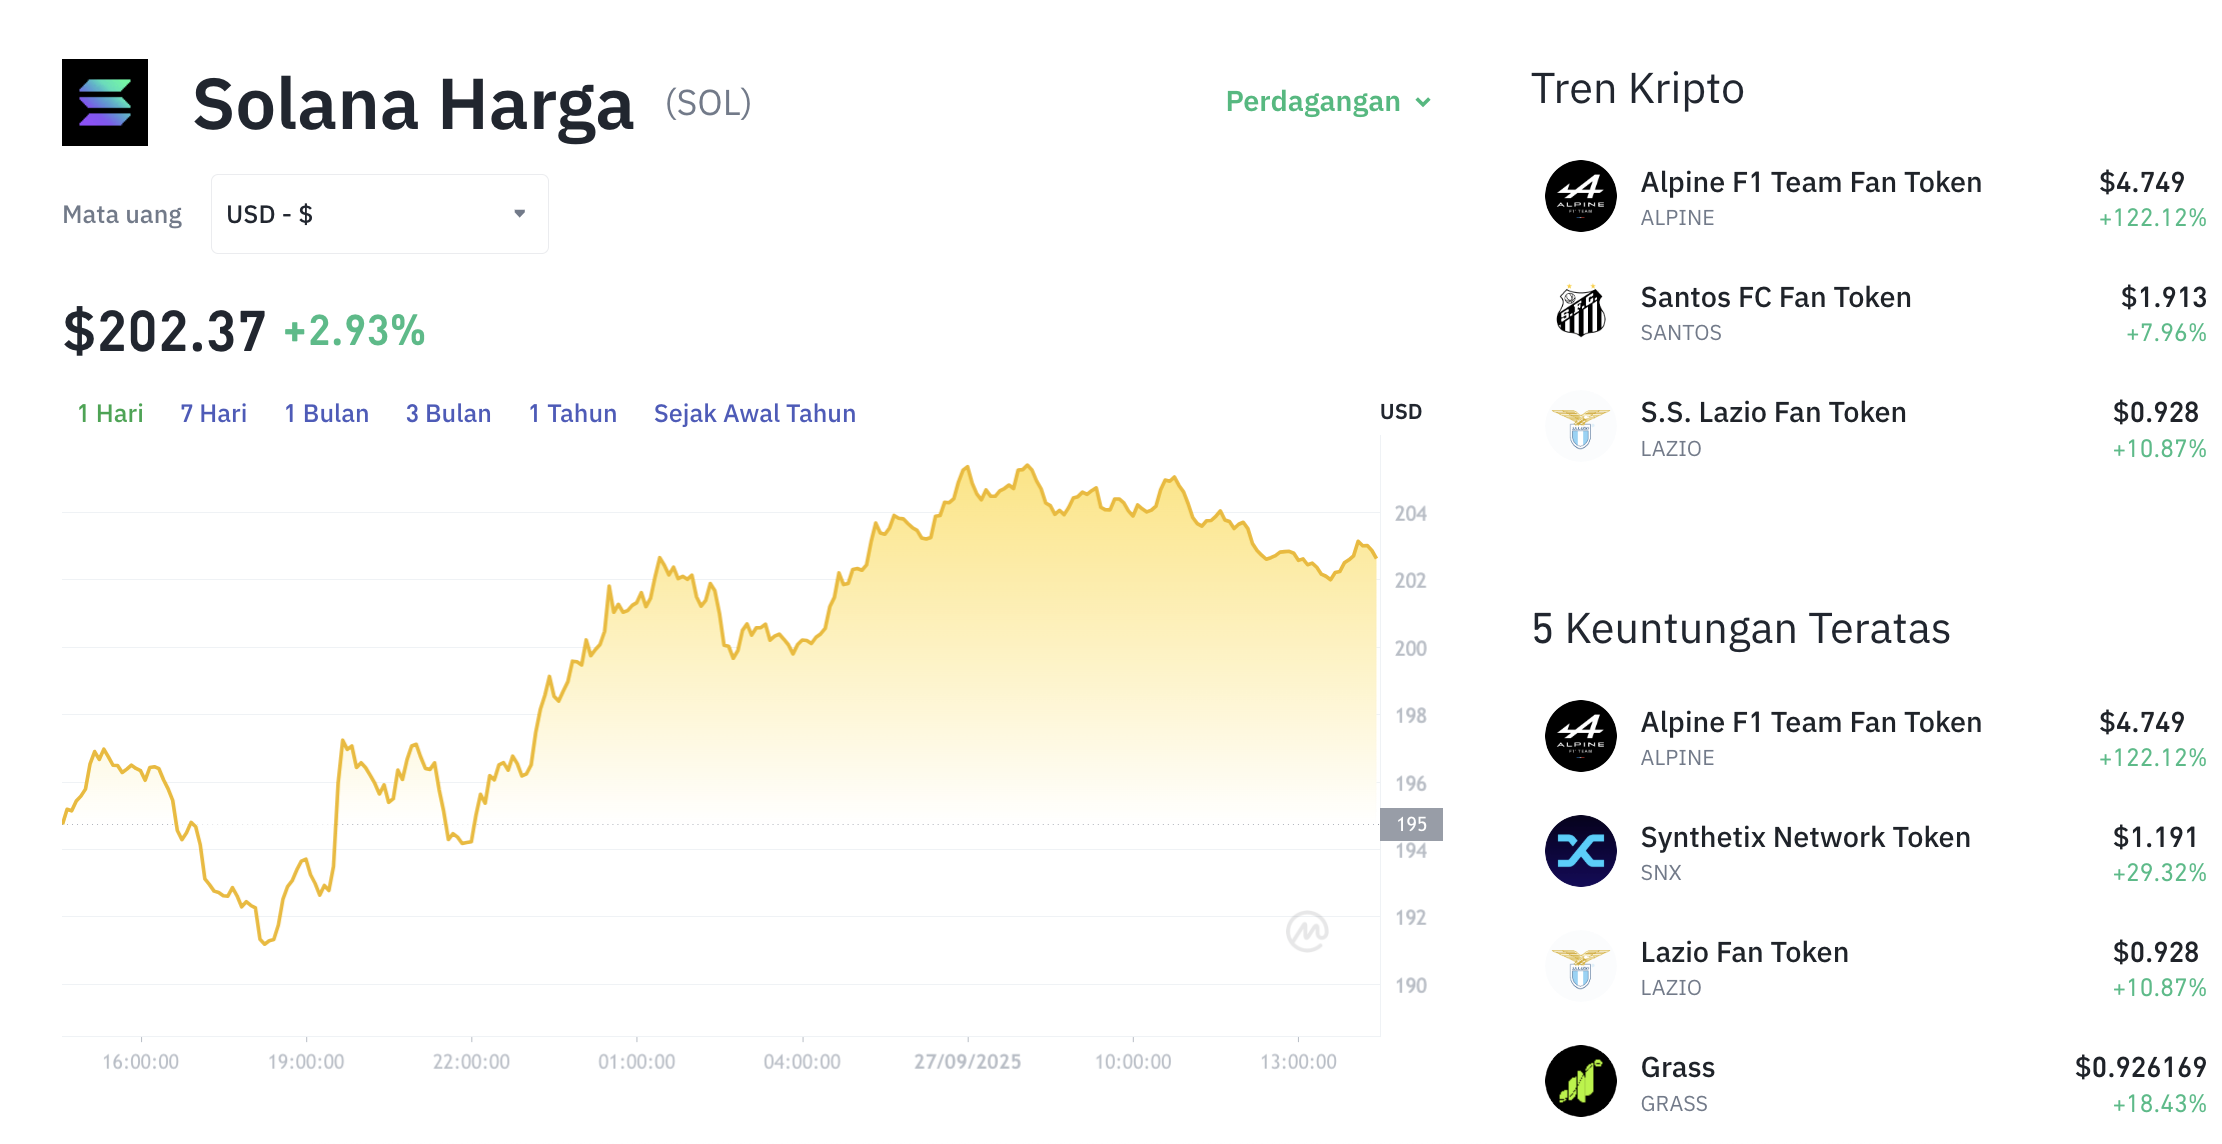Click the Solana logo icon
Screen dimensions: 2222x1144
tap(105, 102)
